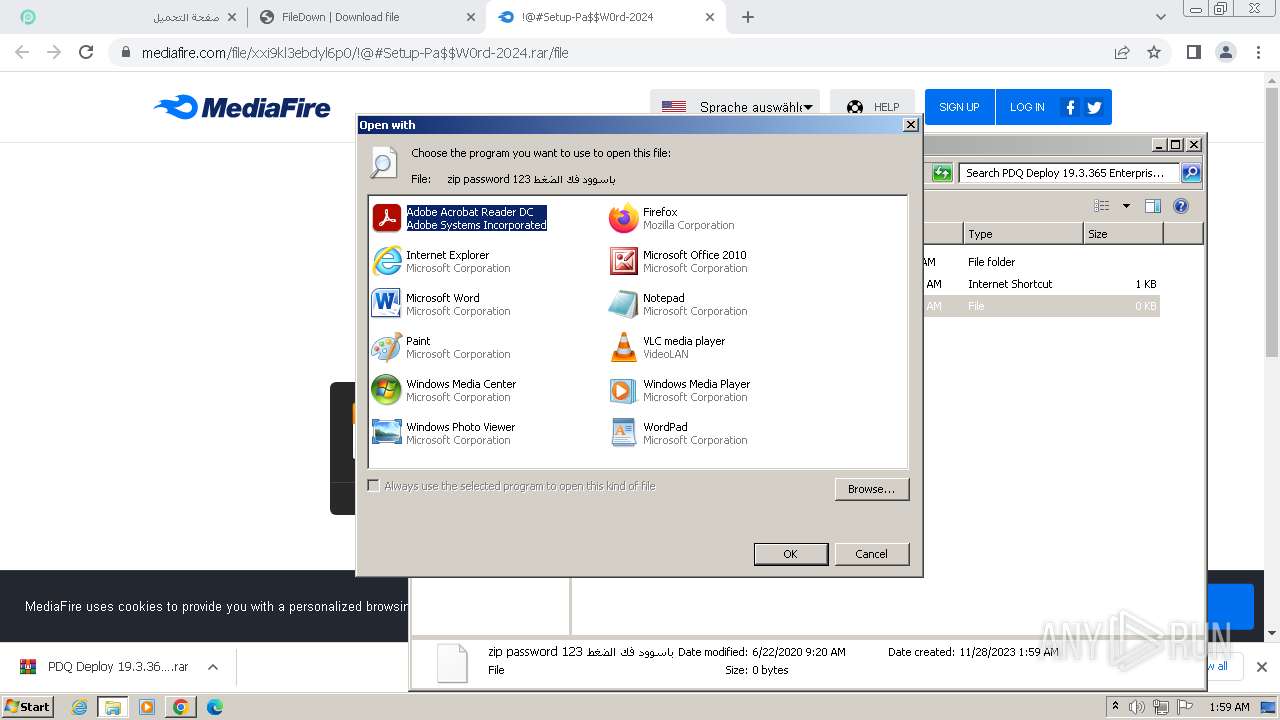
Task: Show hidden system tray icons
Action: [1115, 707]
